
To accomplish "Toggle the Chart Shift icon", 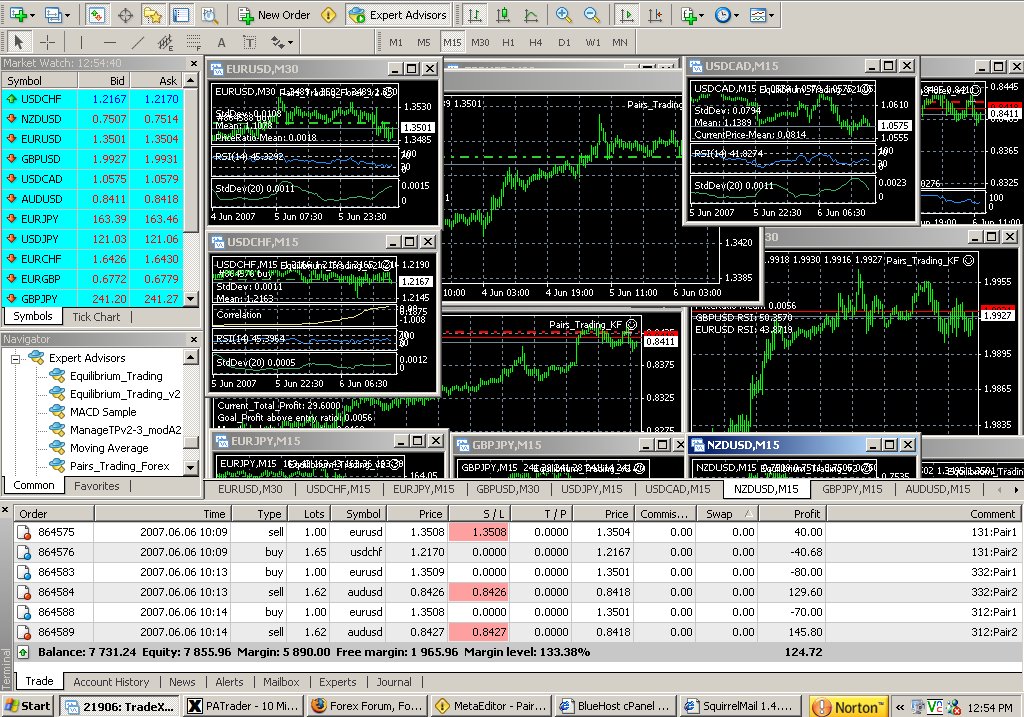I will (654, 14).
